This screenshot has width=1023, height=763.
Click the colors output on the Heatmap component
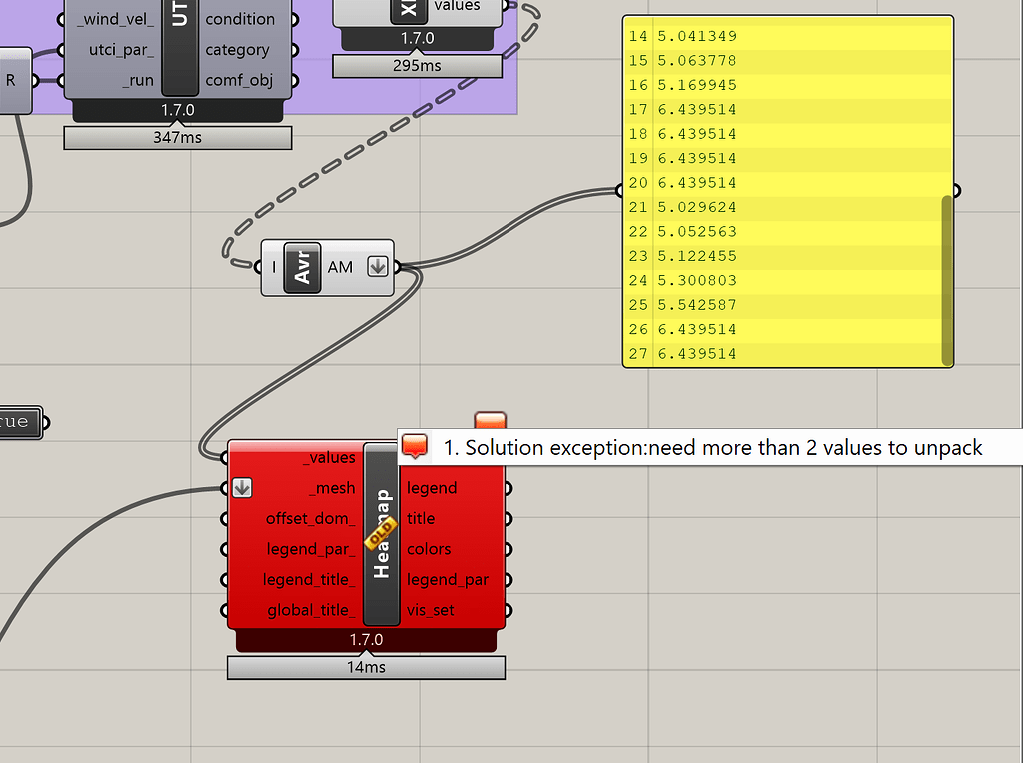429,549
